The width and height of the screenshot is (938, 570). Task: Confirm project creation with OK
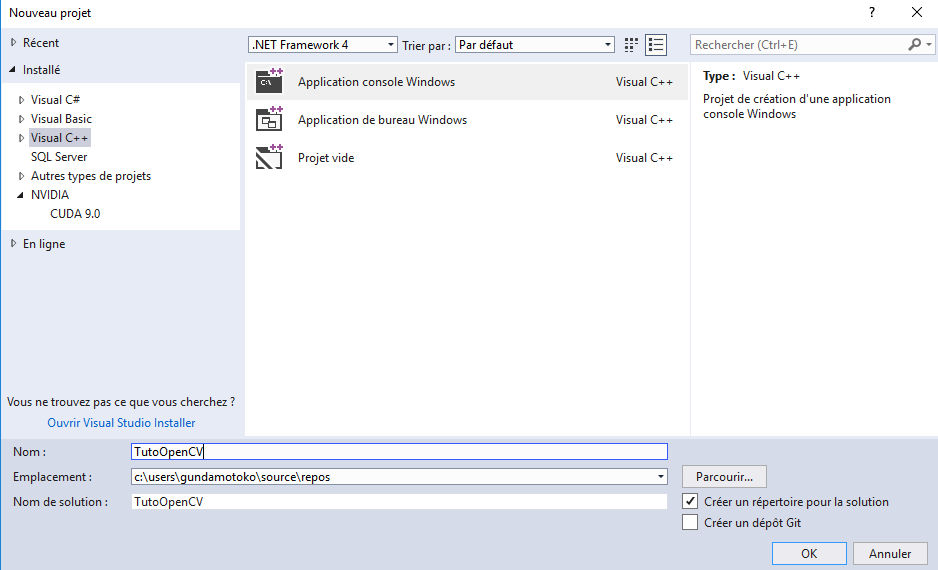click(x=809, y=553)
